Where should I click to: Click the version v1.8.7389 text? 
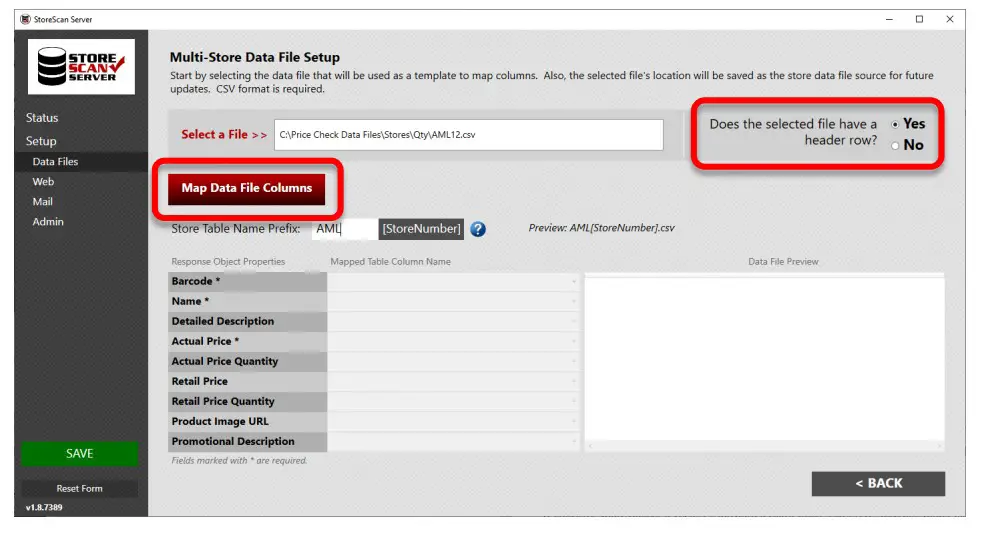(x=44, y=507)
